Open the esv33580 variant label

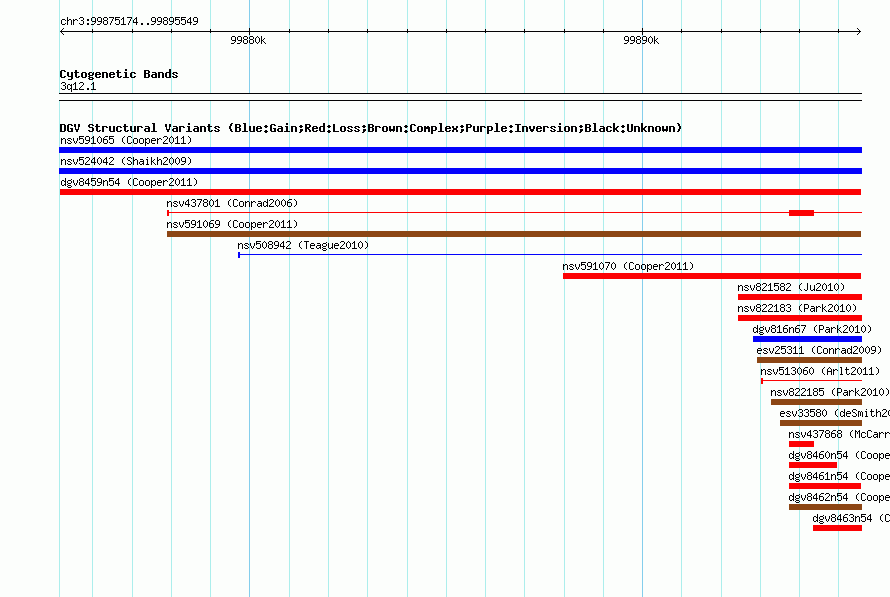[x=834, y=413]
